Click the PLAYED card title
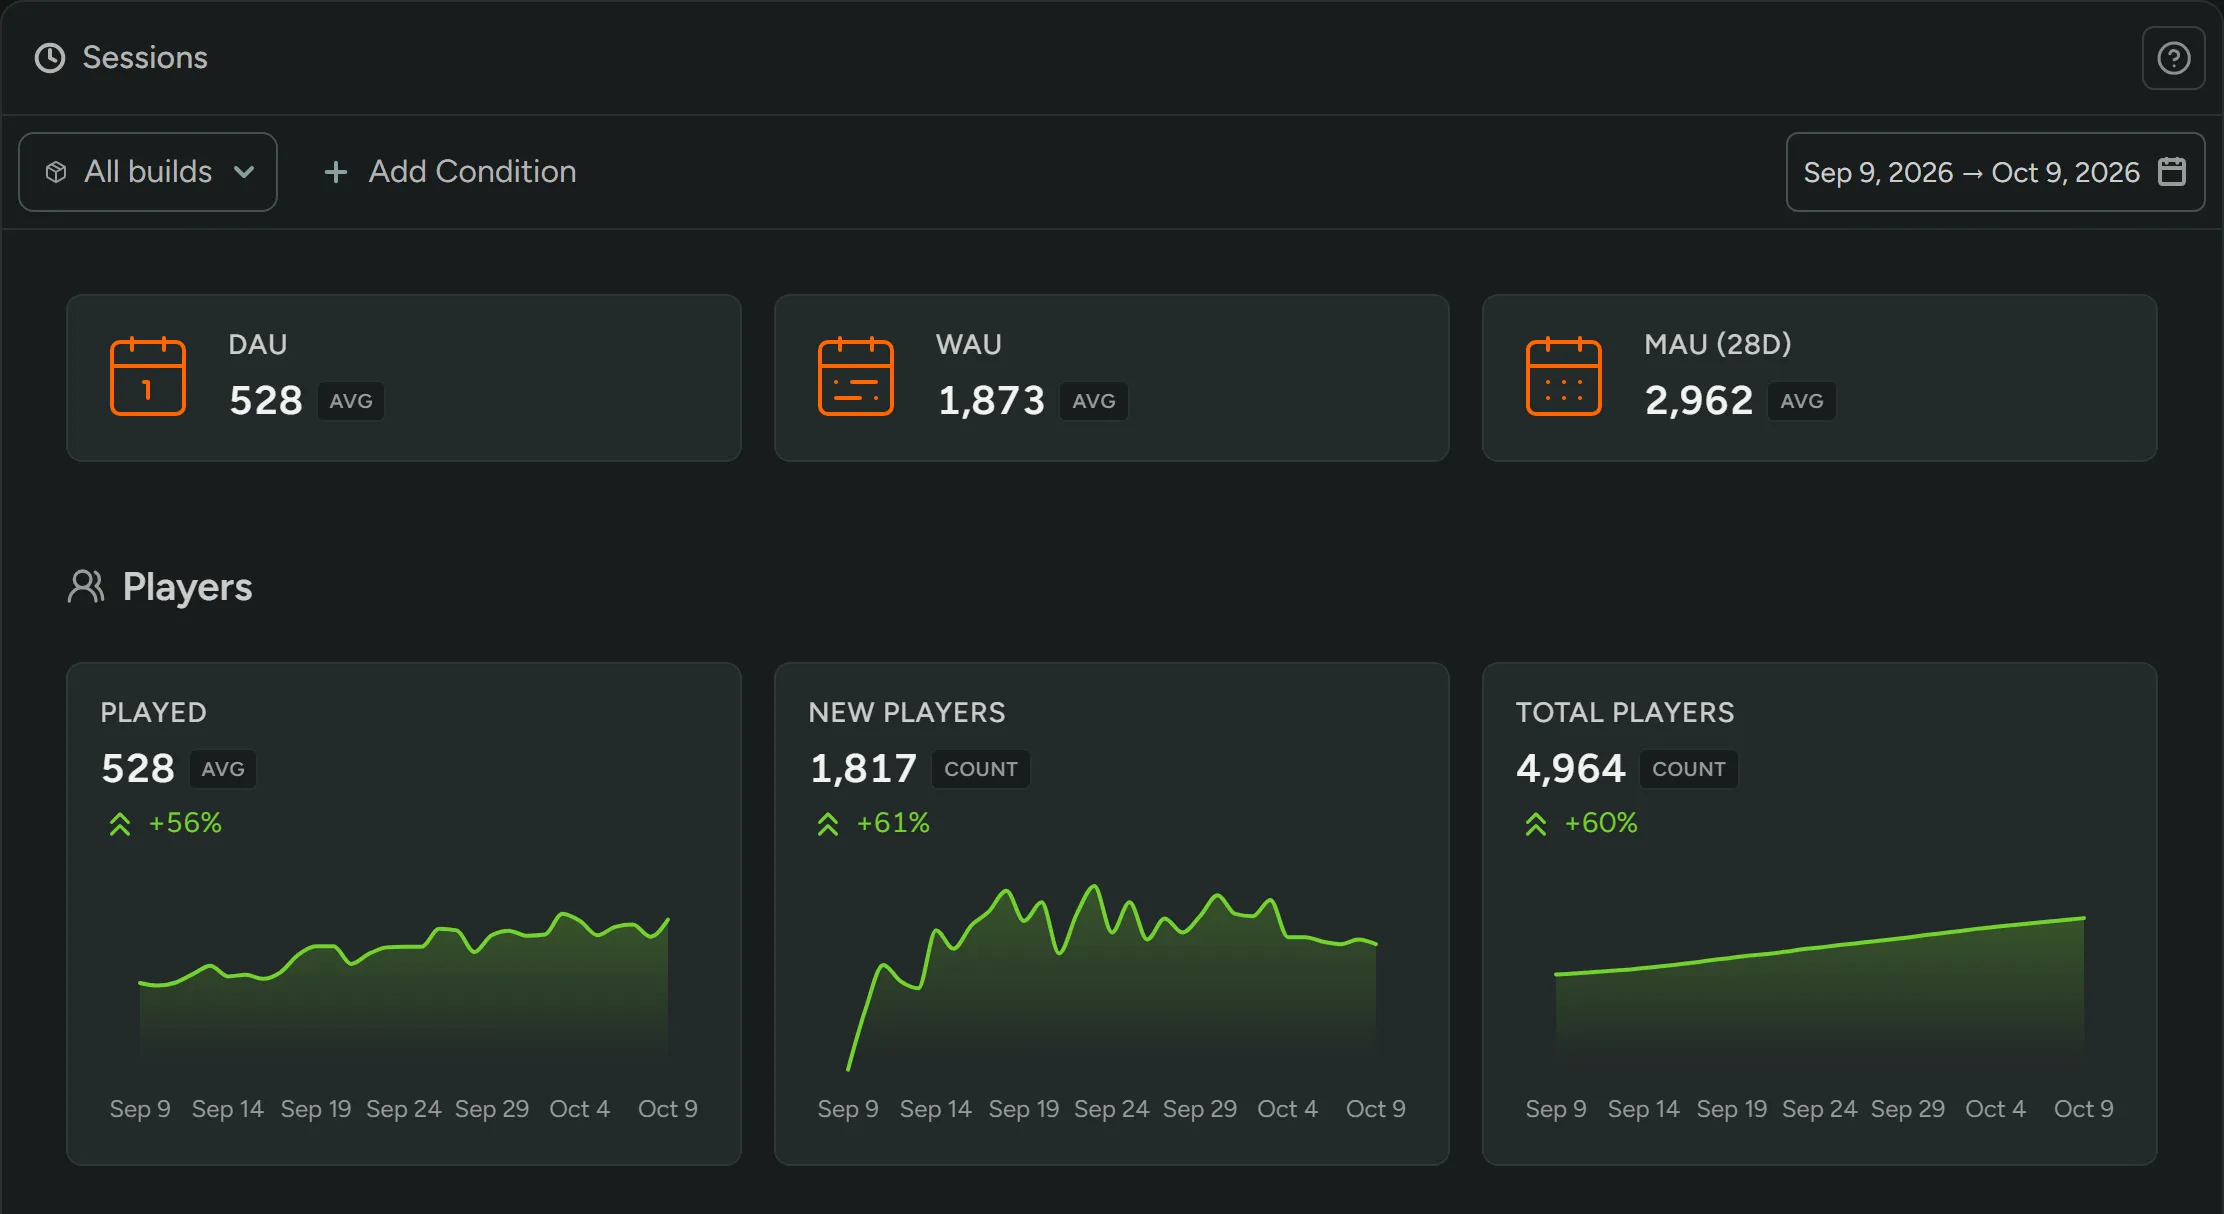Image resolution: width=2224 pixels, height=1214 pixels. point(153,713)
